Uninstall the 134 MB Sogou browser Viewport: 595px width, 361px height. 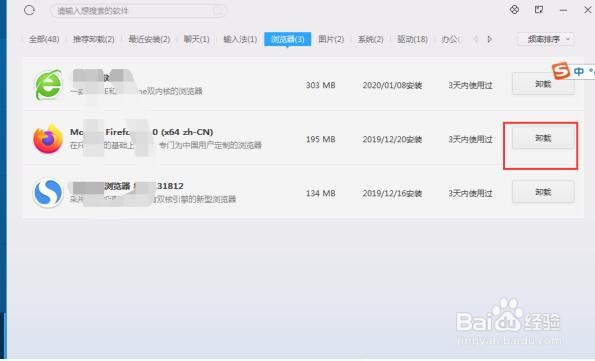543,192
